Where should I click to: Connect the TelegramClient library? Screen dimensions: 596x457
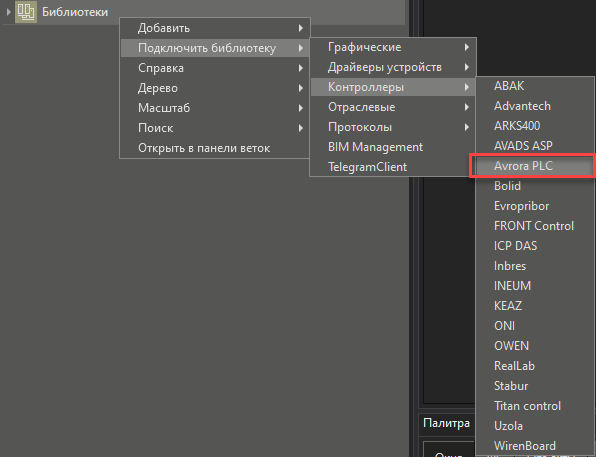pos(393,167)
